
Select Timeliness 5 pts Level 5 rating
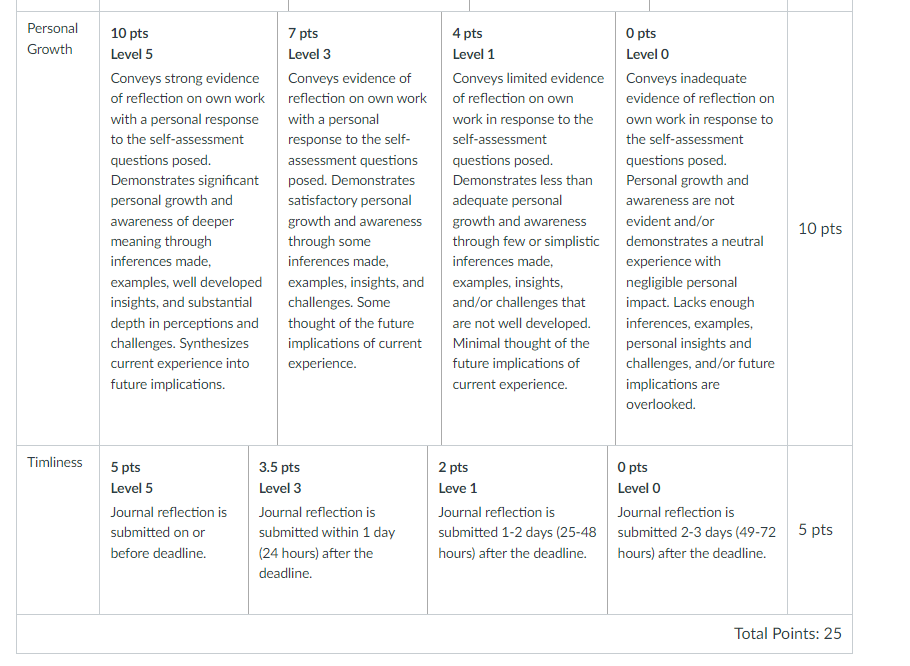174,530
